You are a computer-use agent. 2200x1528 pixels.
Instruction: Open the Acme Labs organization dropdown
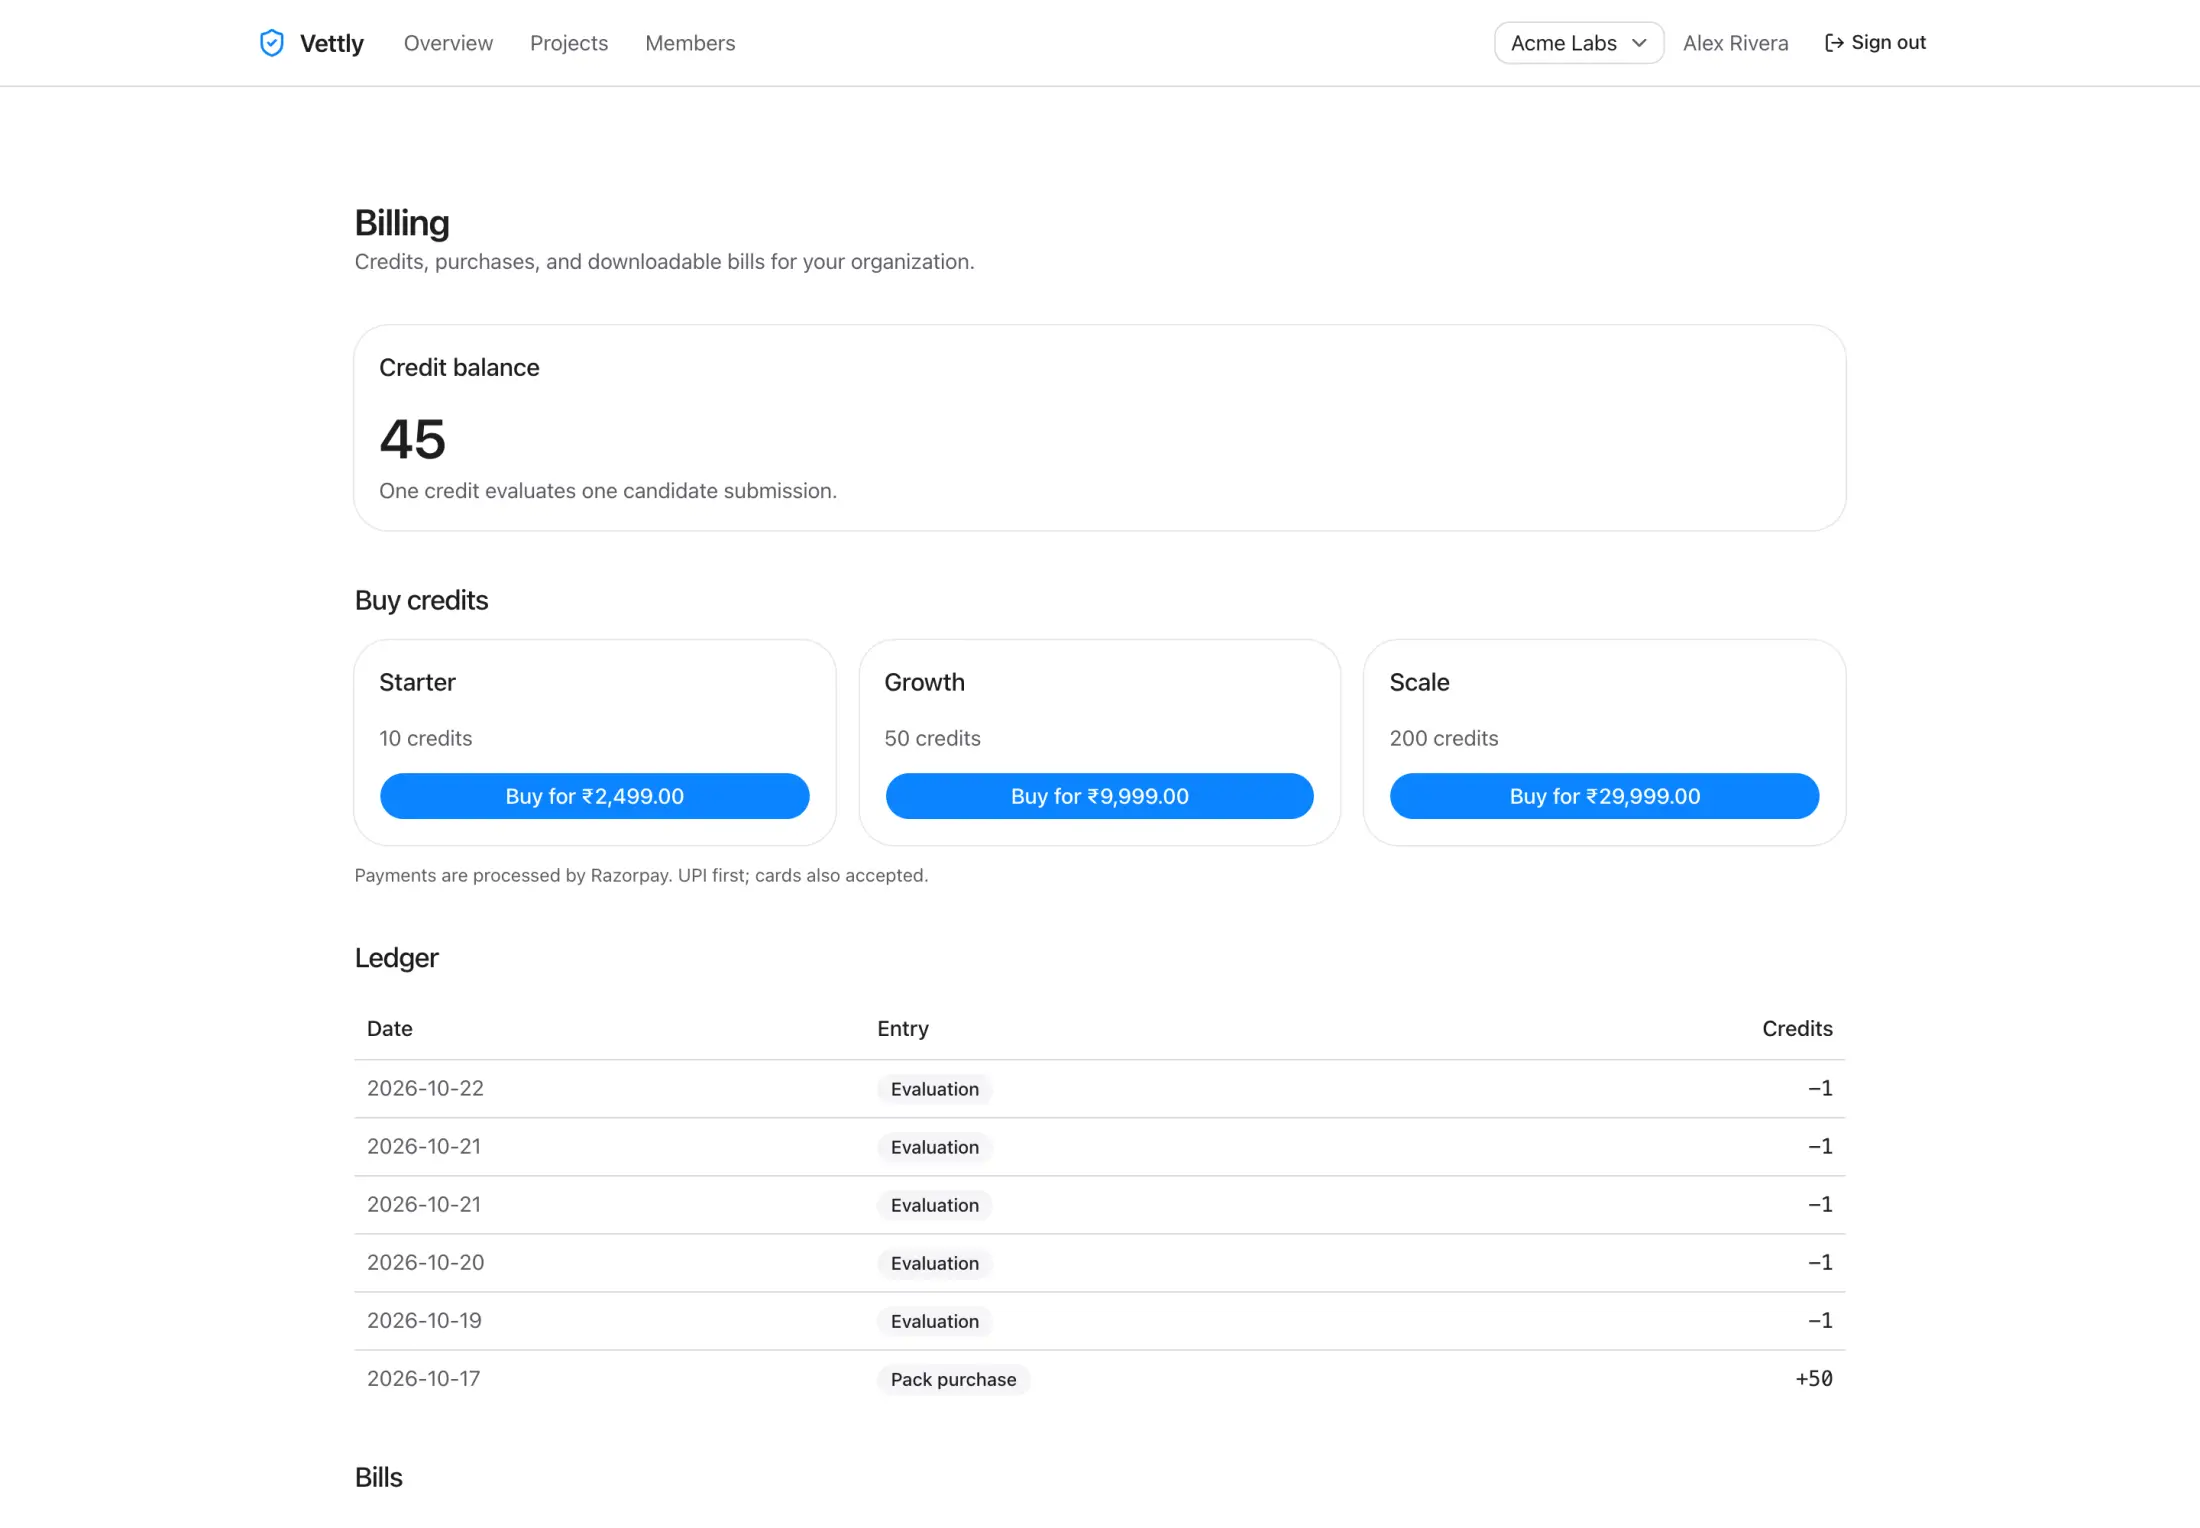click(x=1579, y=43)
